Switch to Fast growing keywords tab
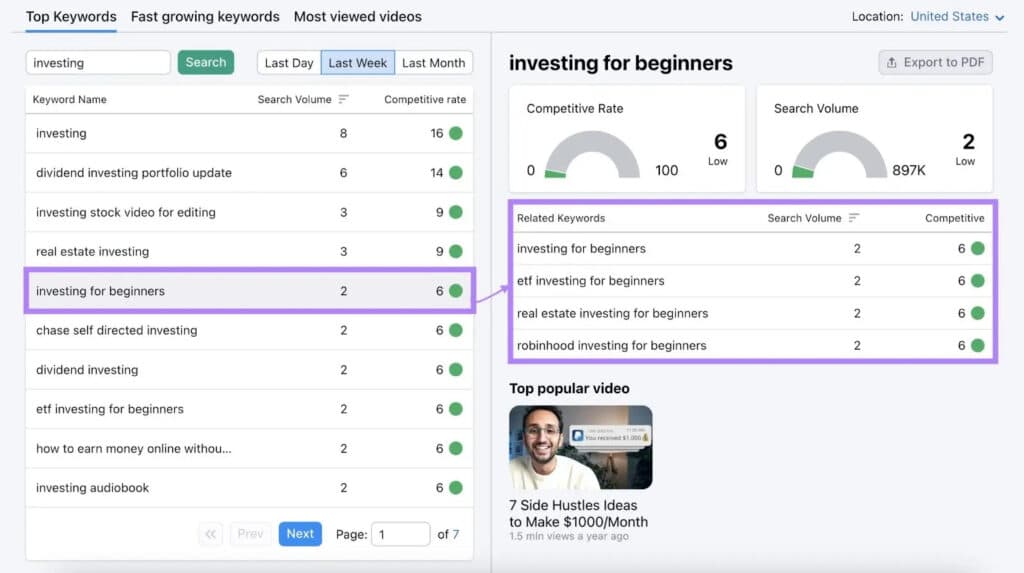 point(205,17)
